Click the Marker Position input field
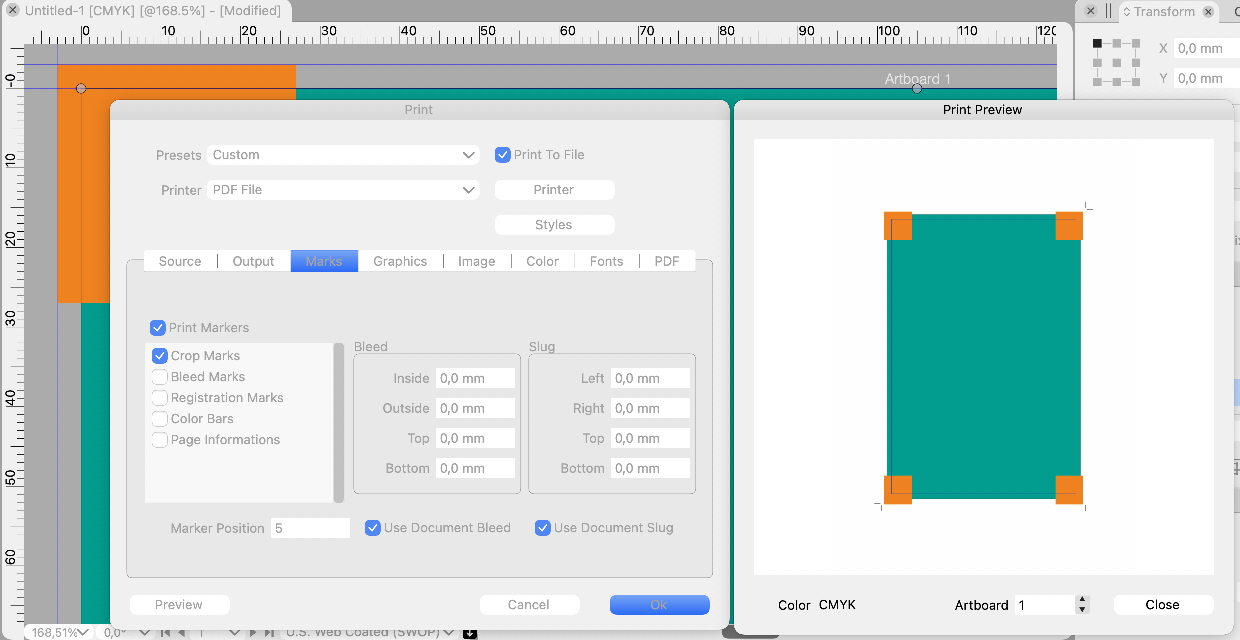 coord(310,528)
